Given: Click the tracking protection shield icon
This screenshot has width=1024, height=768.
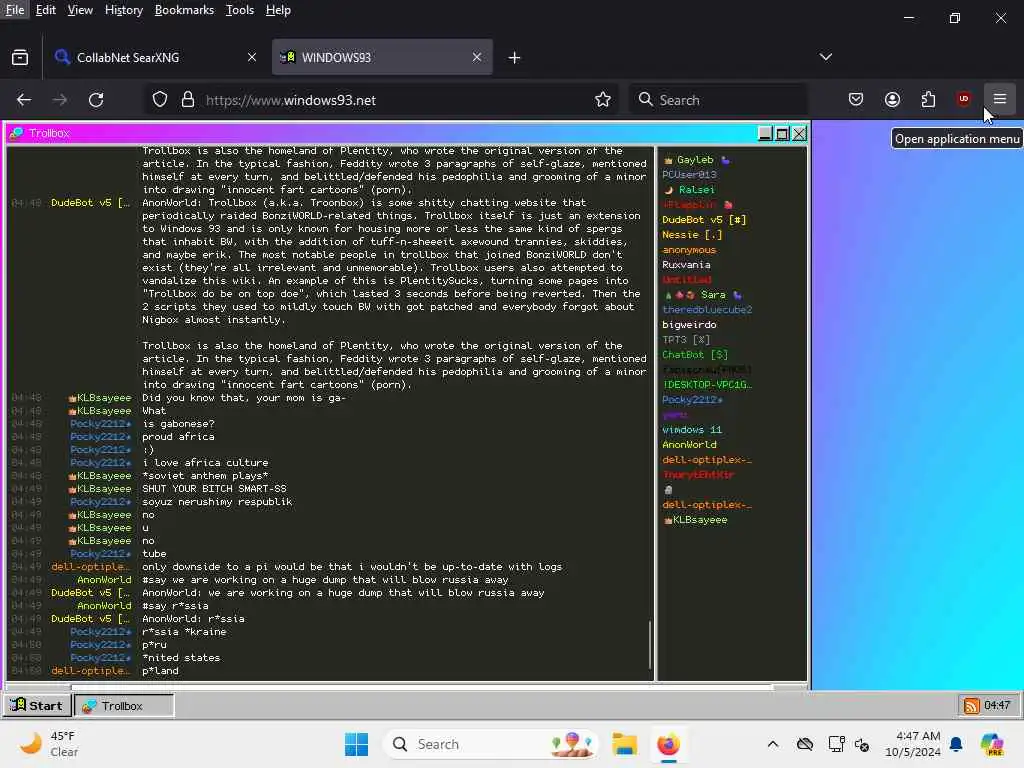Looking at the screenshot, I should (x=160, y=99).
